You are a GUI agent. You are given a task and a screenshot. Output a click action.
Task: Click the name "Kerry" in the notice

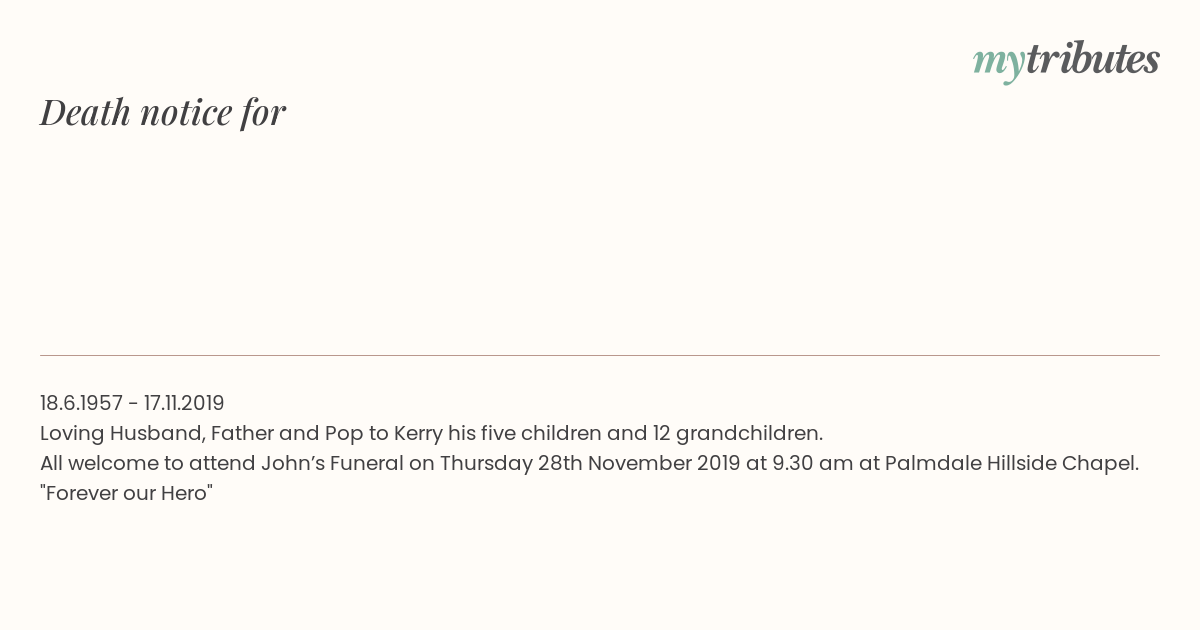point(418,433)
